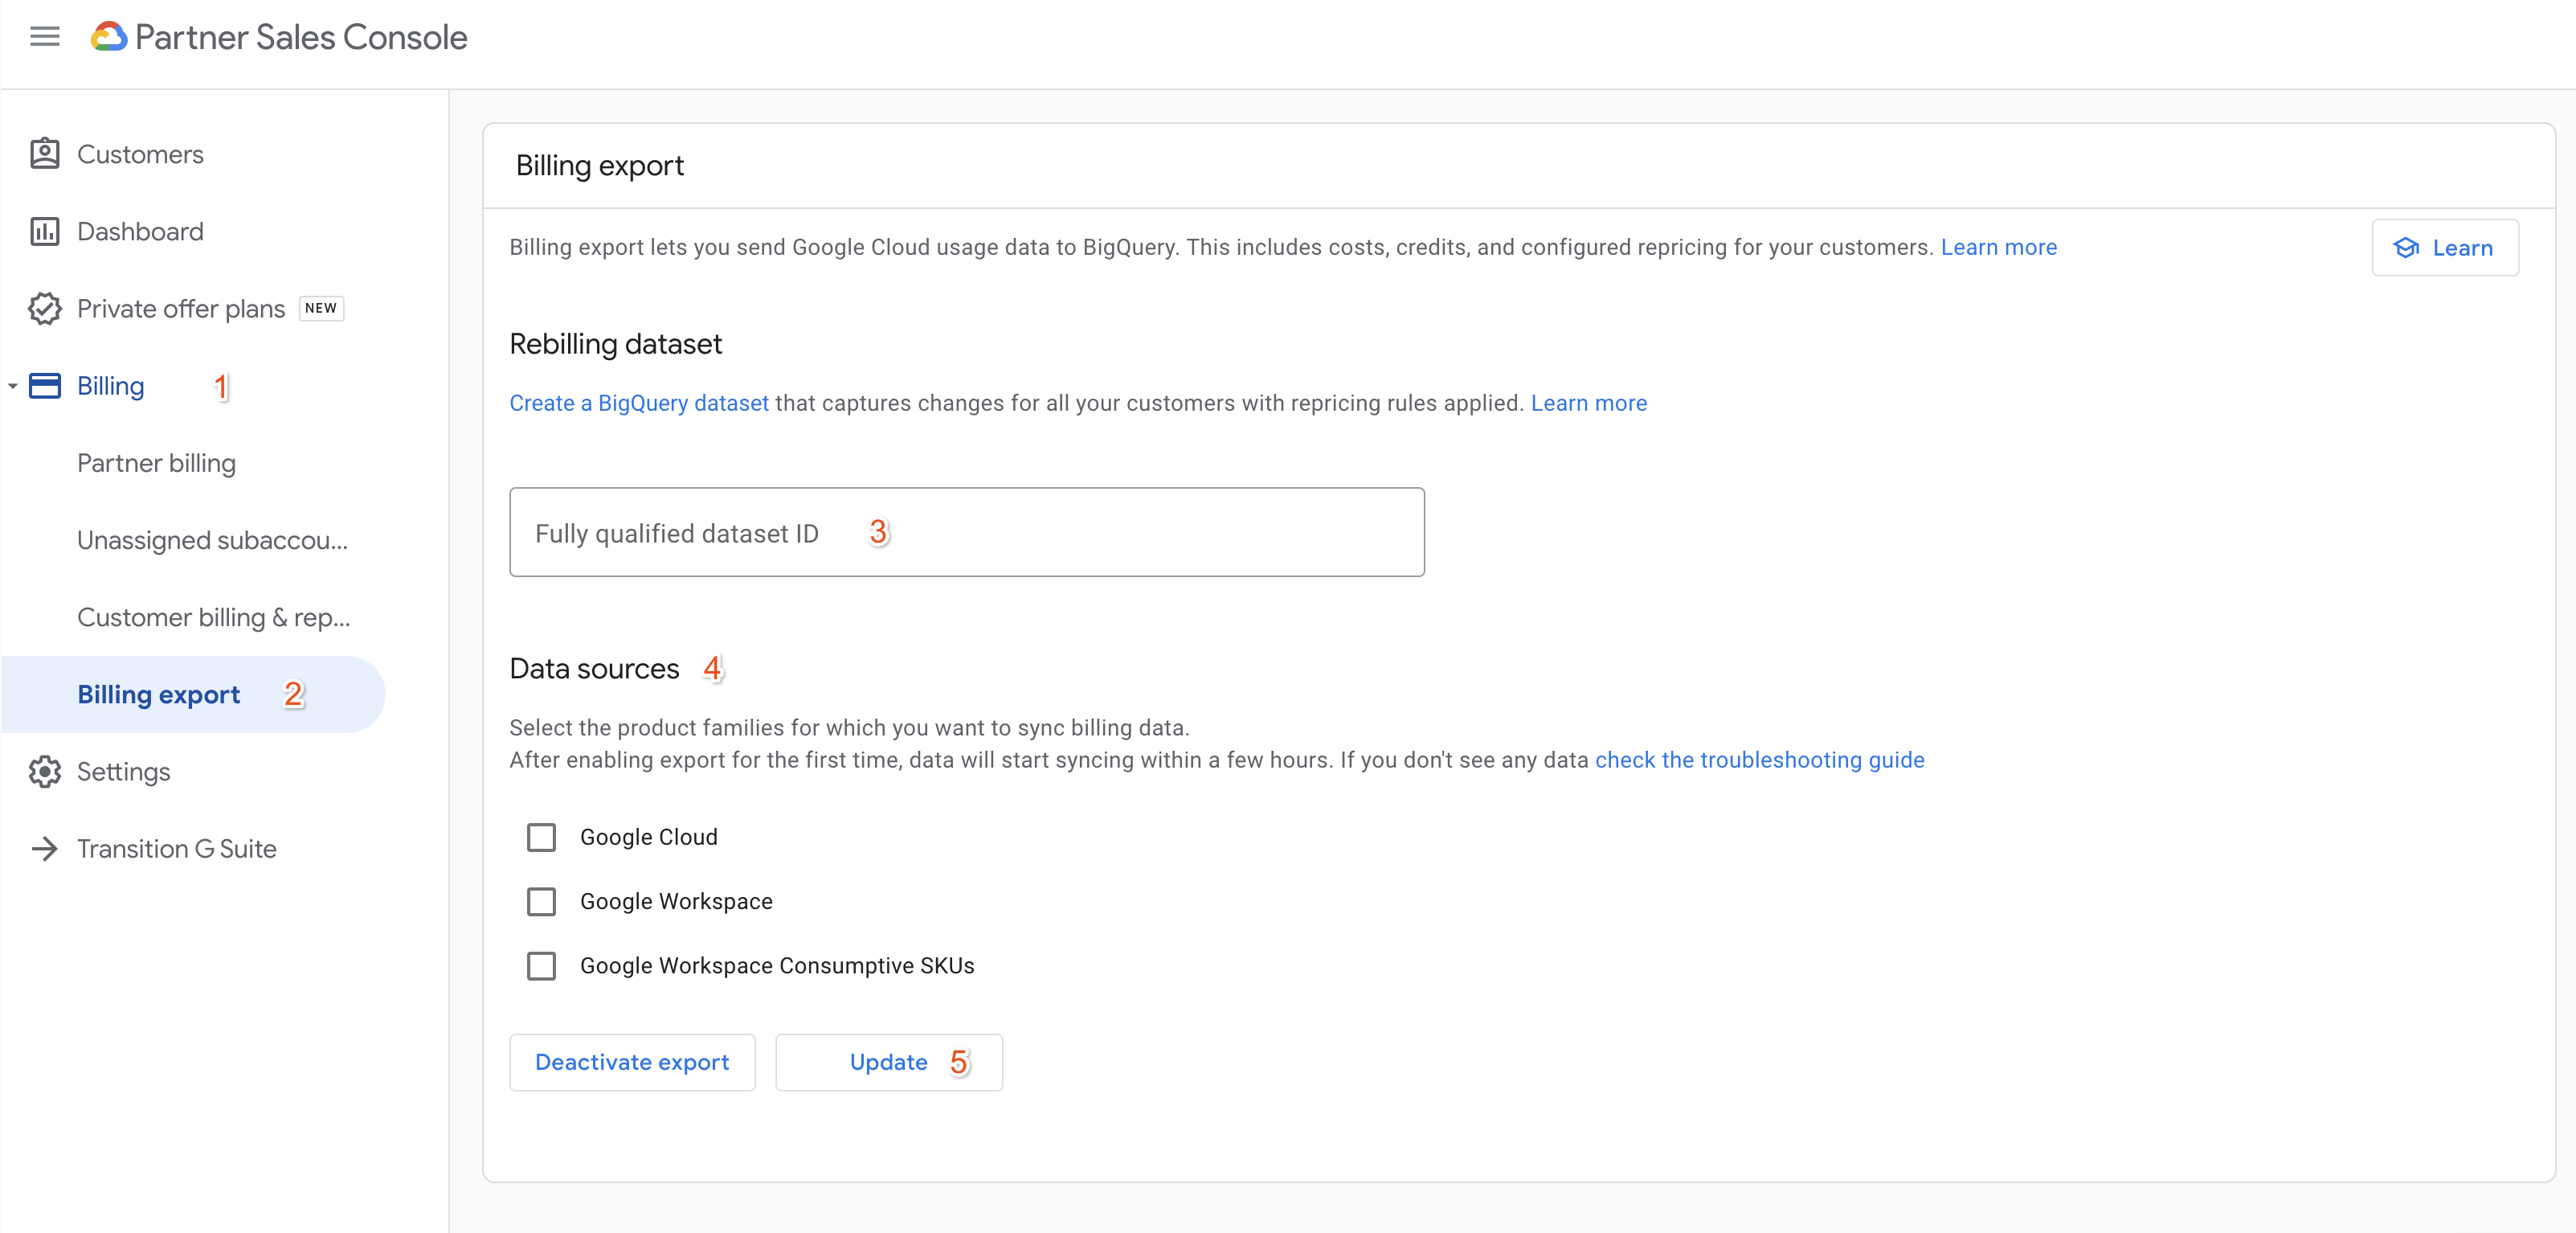Open Customer billing & rep... submenu
The height and width of the screenshot is (1233, 2576).
pyautogui.click(x=214, y=616)
